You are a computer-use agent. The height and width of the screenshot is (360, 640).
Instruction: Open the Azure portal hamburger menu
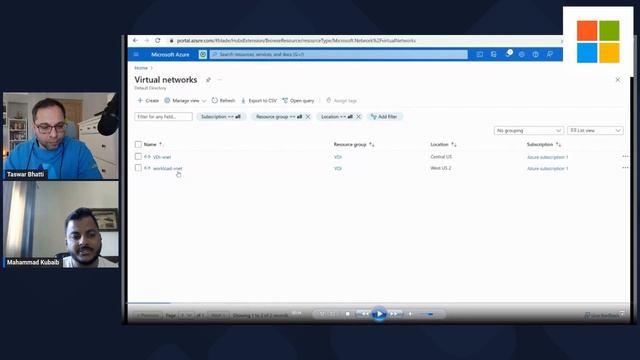coord(136,54)
